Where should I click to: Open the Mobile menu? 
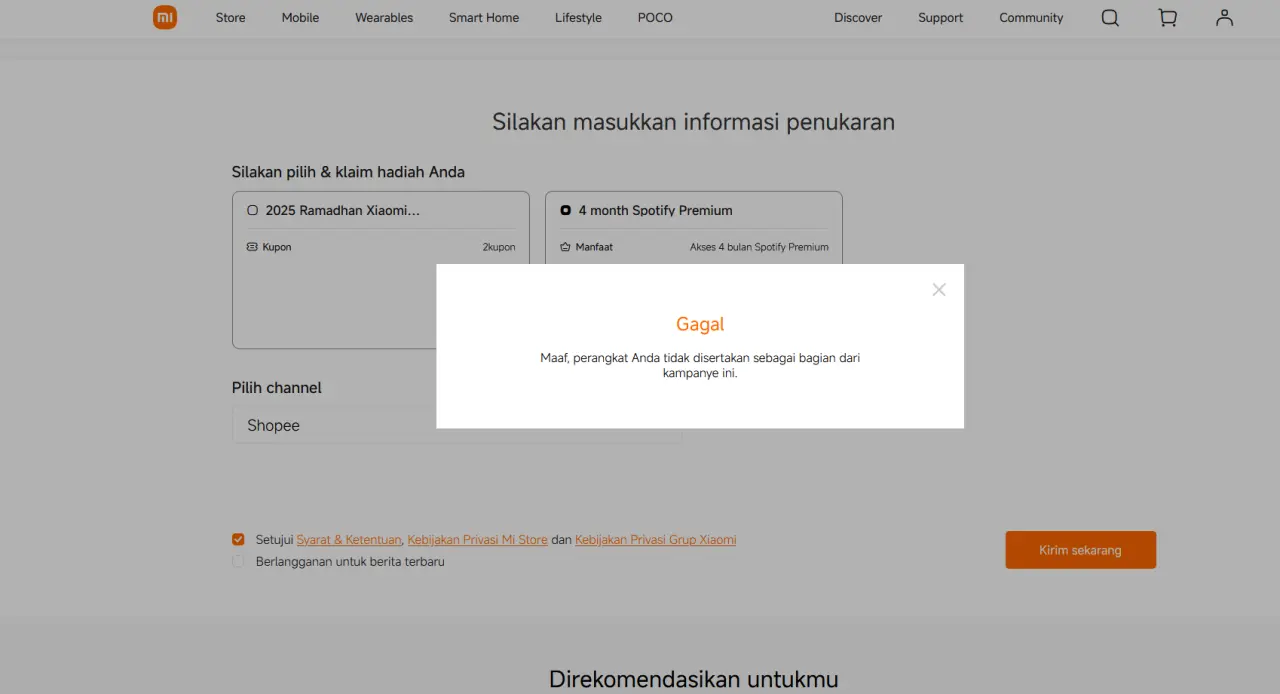tap(300, 17)
